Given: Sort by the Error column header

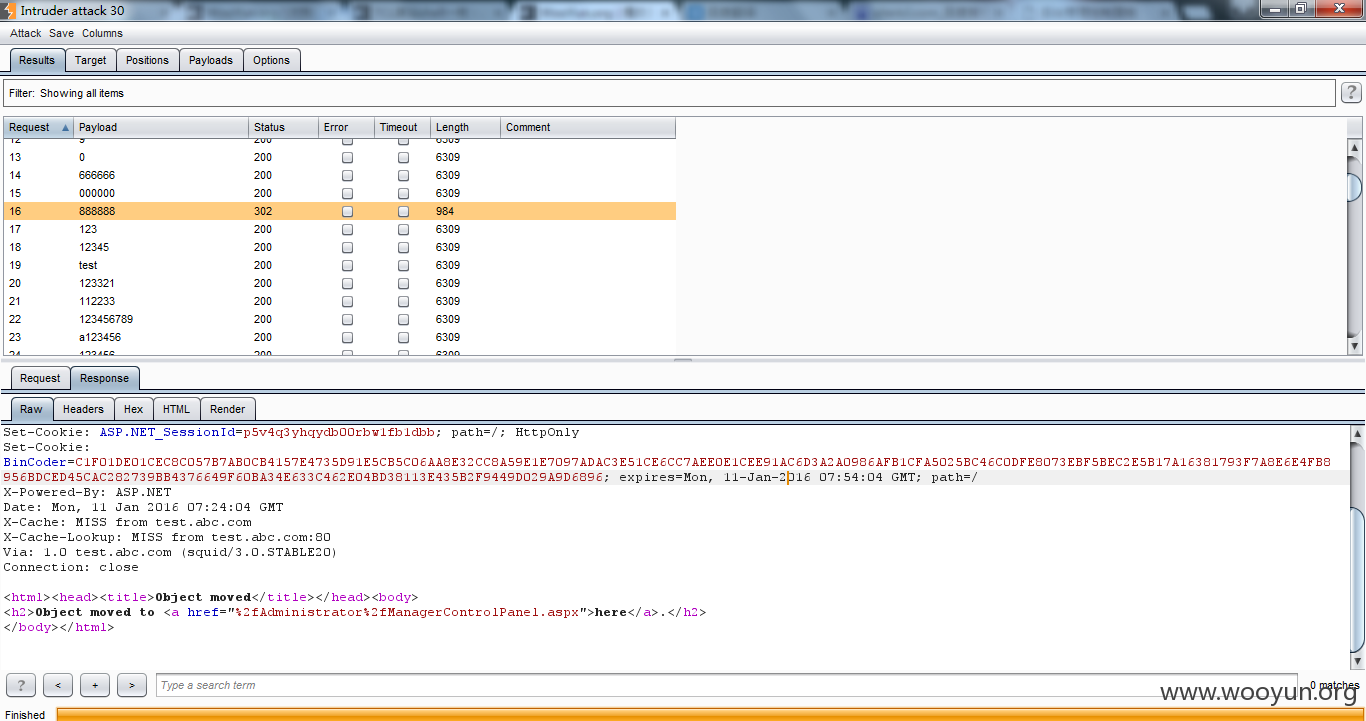Looking at the screenshot, I should [x=346, y=127].
